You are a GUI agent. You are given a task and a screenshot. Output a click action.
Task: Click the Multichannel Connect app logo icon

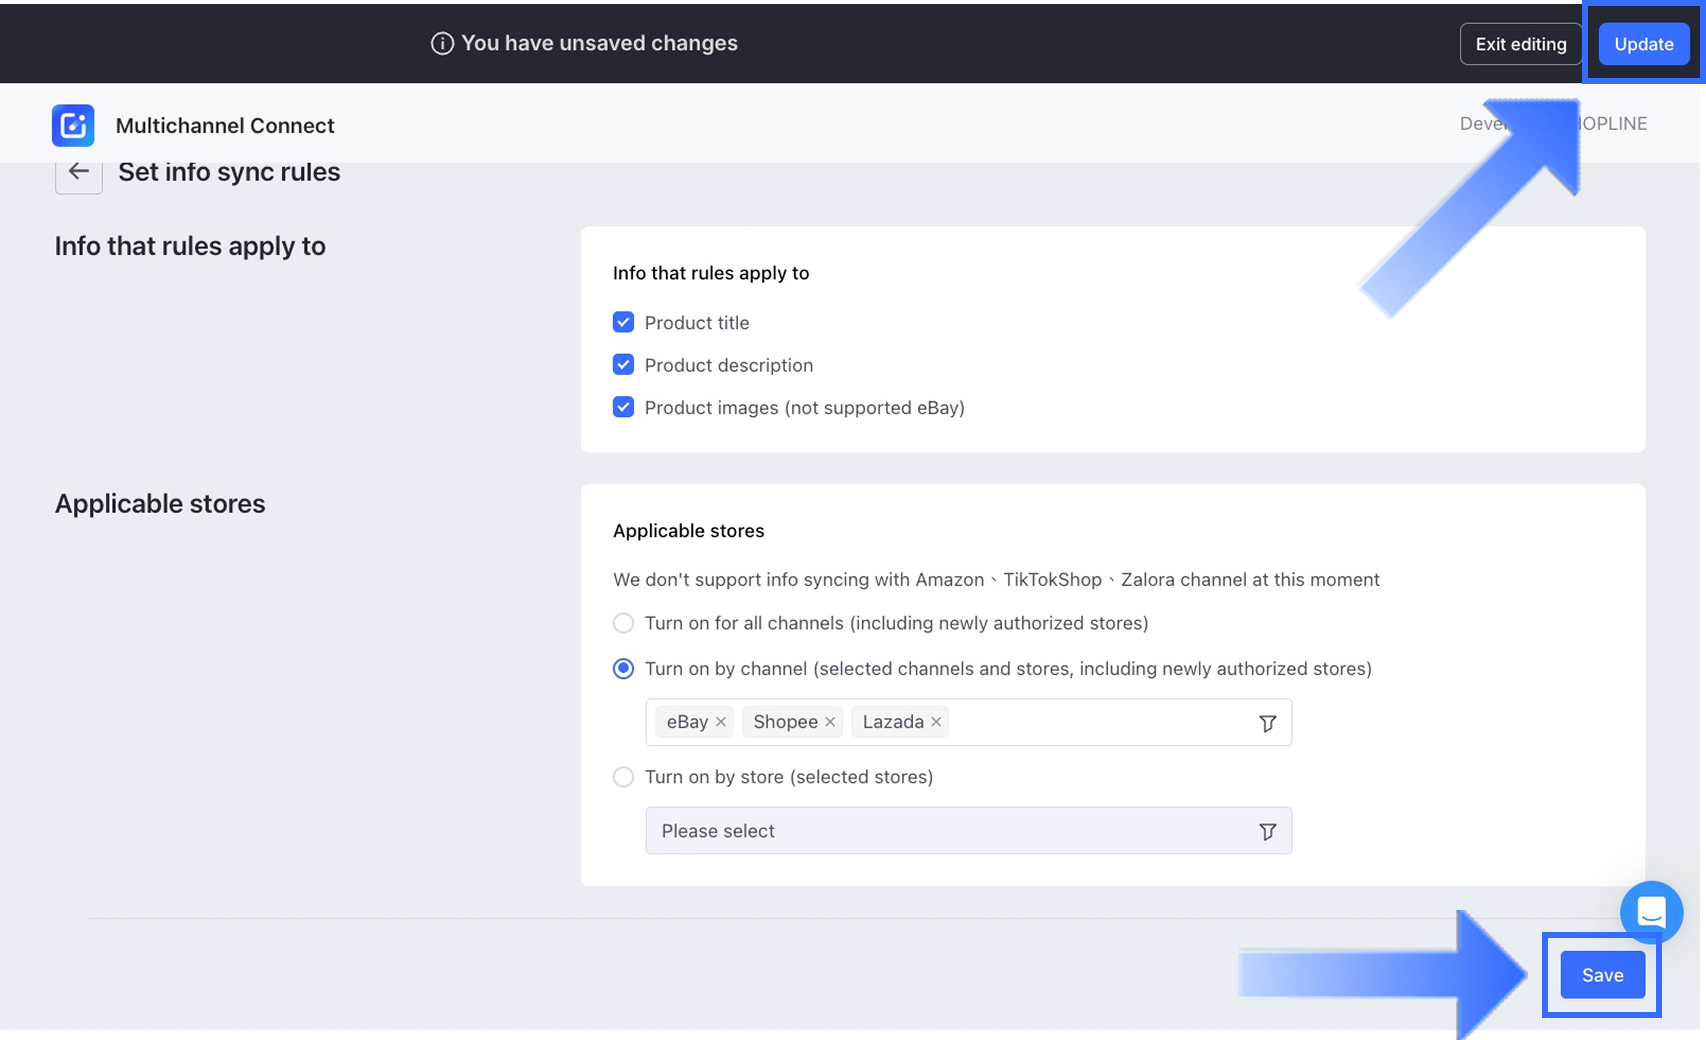coord(73,125)
